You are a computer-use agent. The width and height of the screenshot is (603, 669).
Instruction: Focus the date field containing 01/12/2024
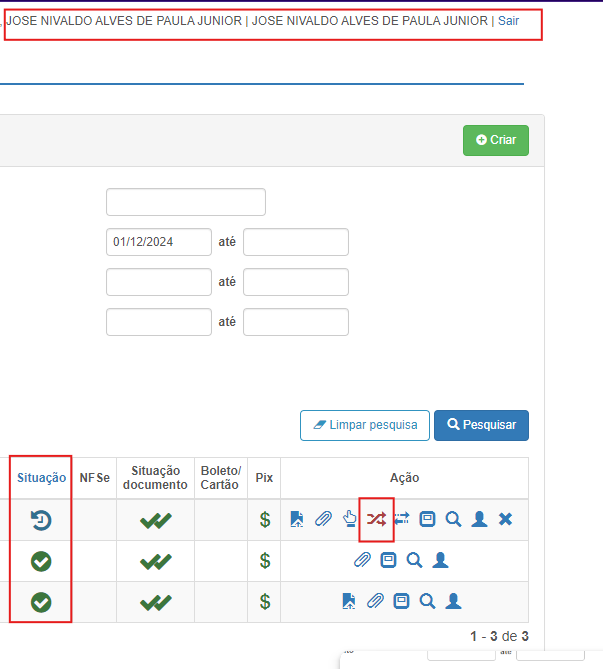(158, 242)
